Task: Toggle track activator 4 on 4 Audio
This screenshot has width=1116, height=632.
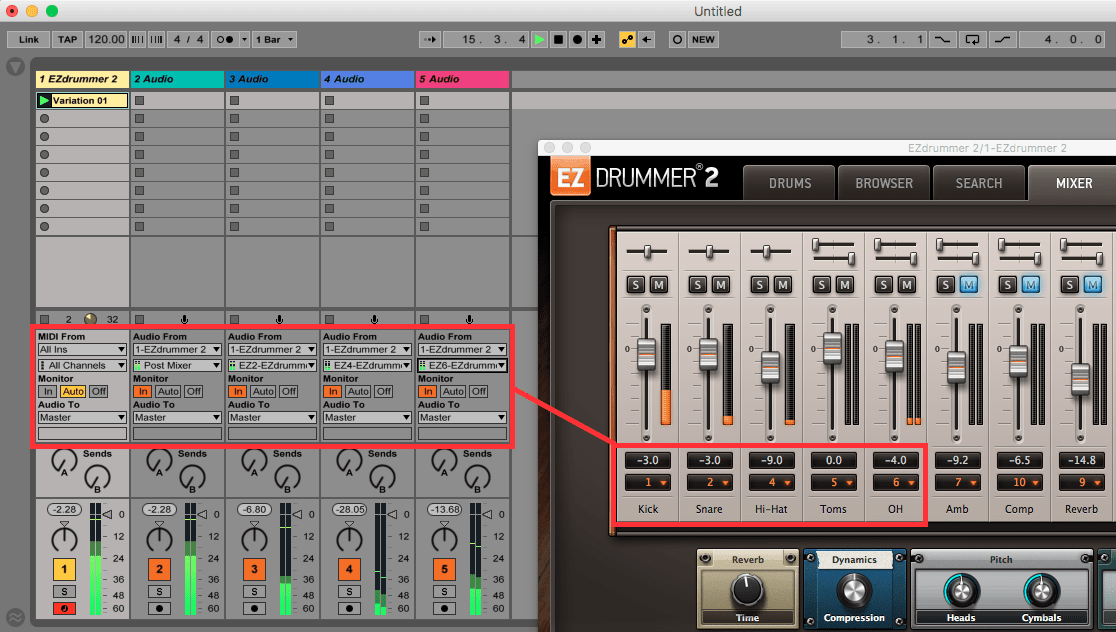Action: pyautogui.click(x=349, y=569)
